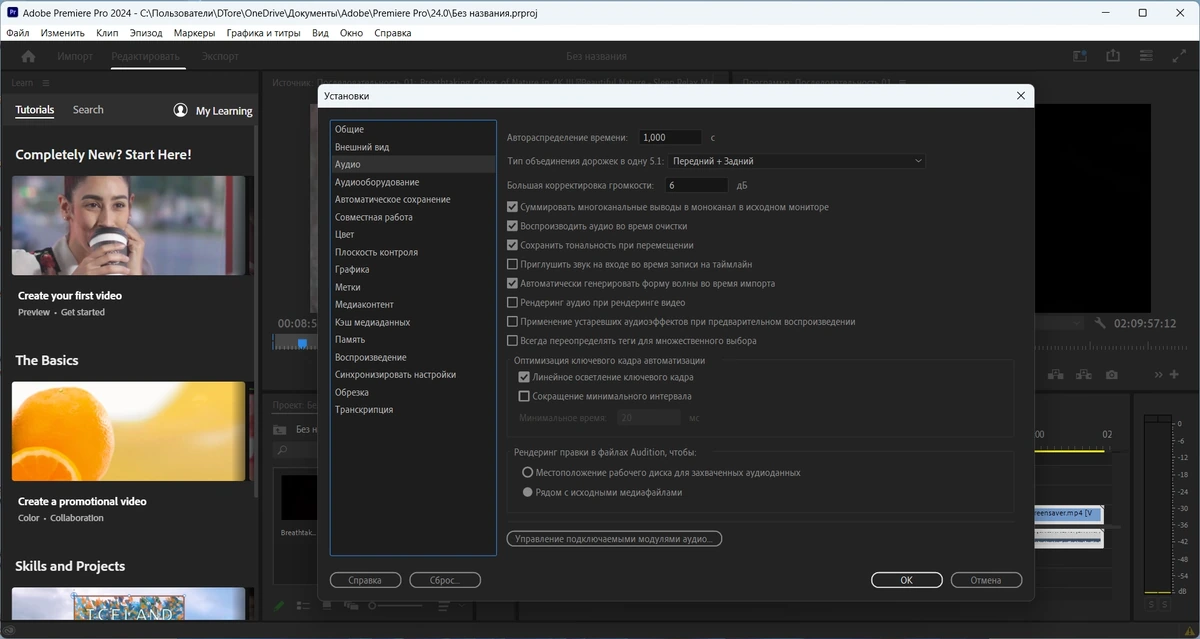The height and width of the screenshot is (639, 1200).
Task: Select 'Местоположение рабочего диска' radio option
Action: 528,472
